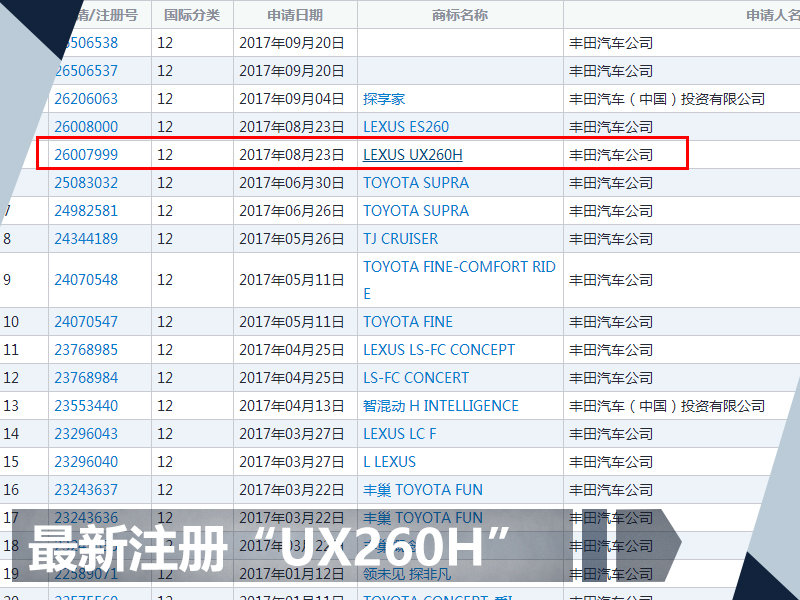Open 丰巢 TOYOTA FUN in row 16

tap(423, 490)
